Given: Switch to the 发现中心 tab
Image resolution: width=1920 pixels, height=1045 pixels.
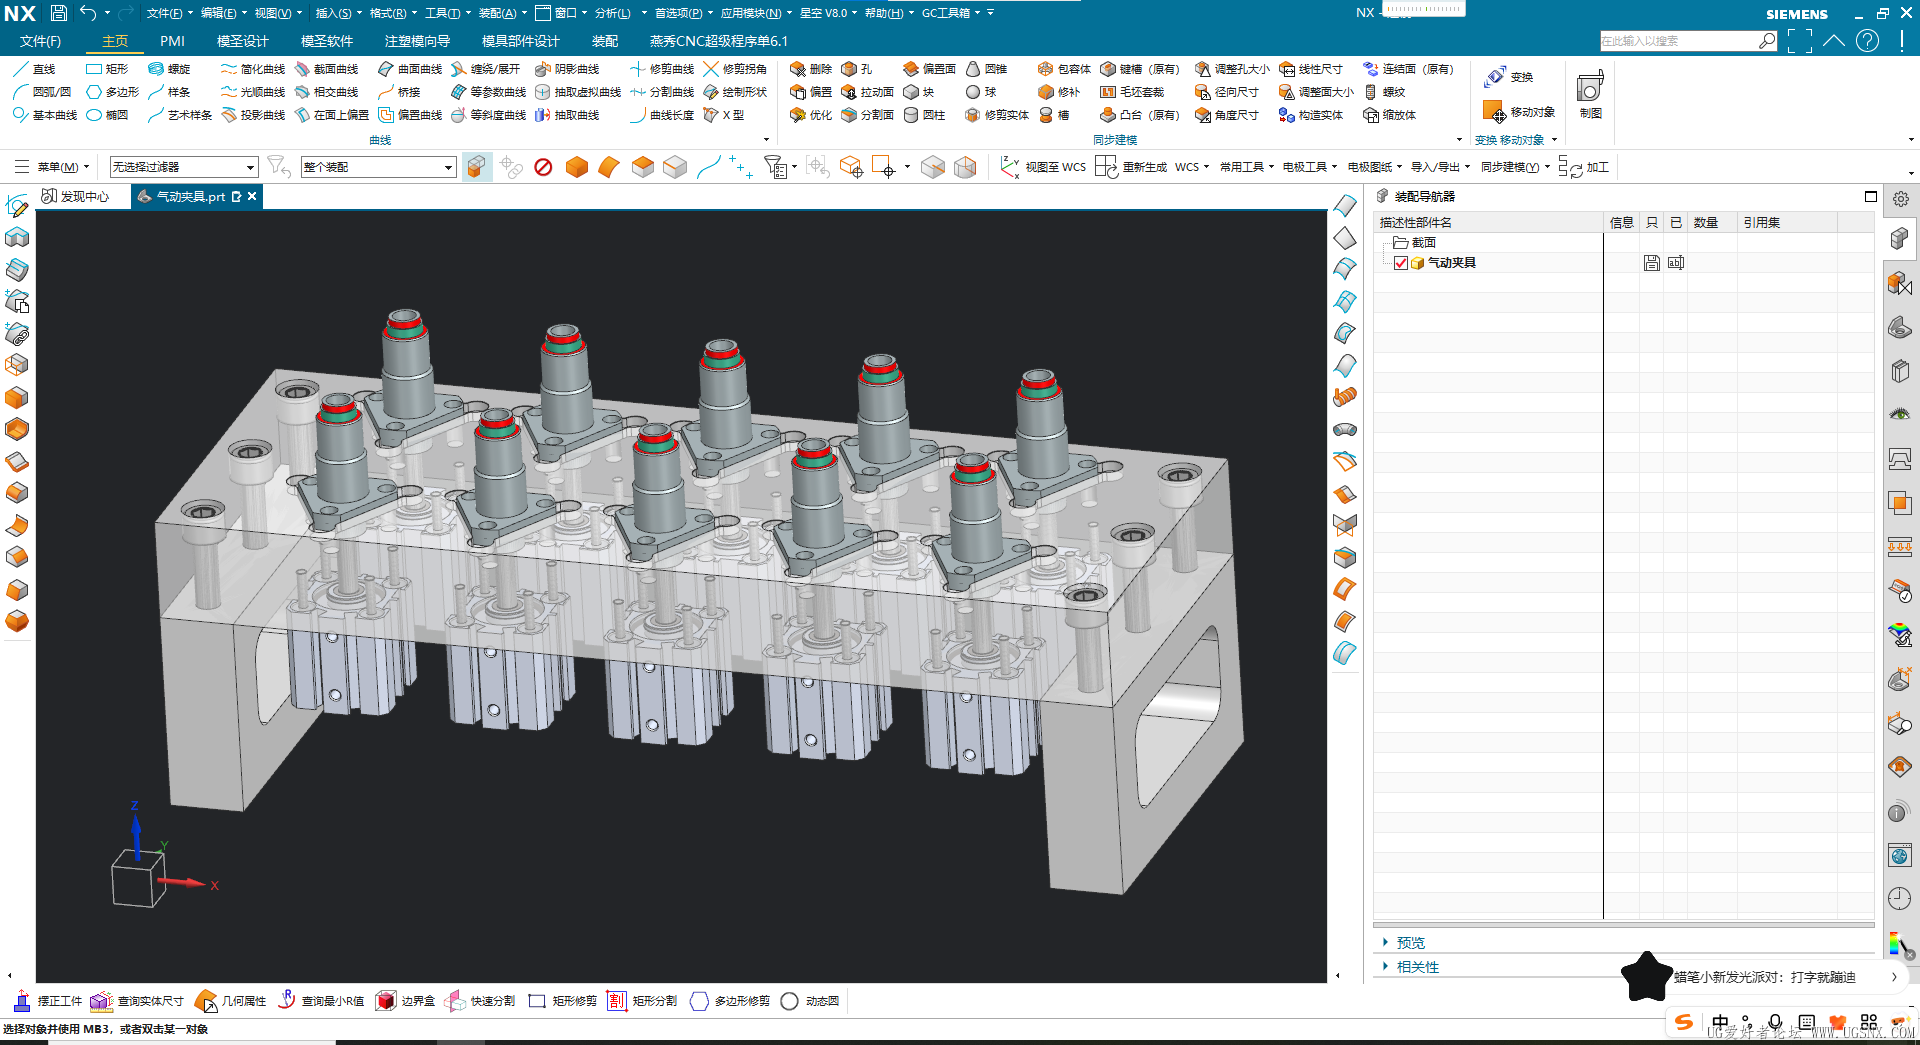Looking at the screenshot, I should pos(76,196).
